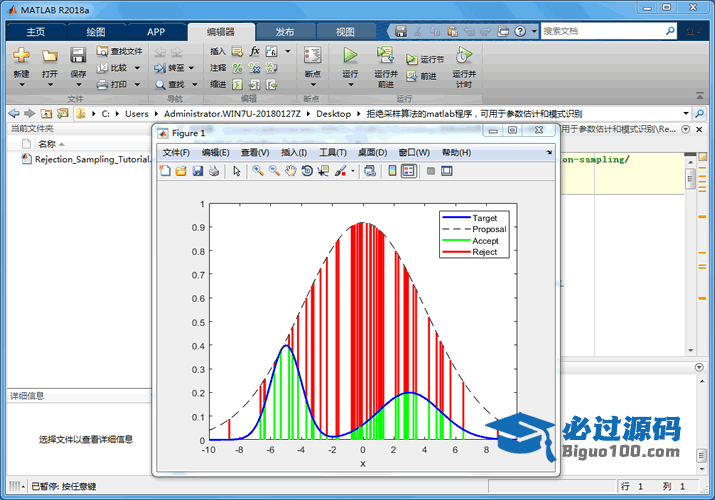Switch to the 主页 (Home) tab
Screen dimensions: 715x500
pos(36,32)
